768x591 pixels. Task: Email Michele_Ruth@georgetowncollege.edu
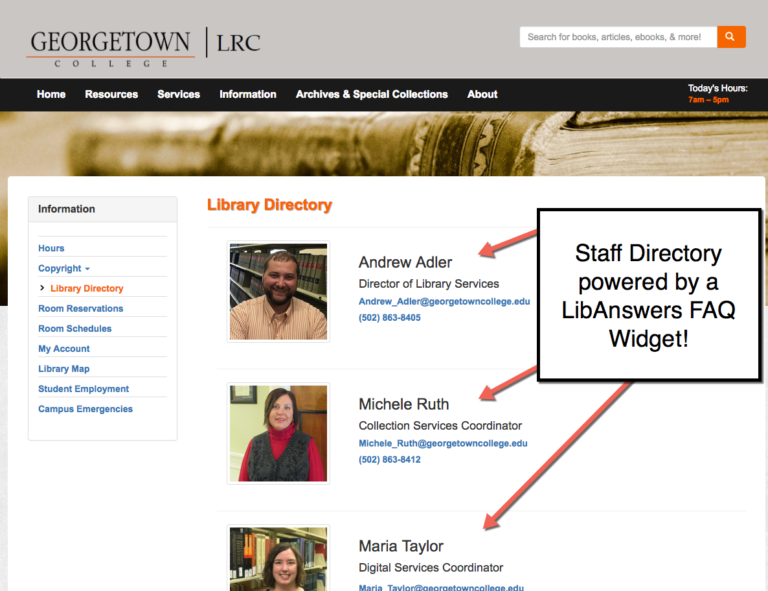(443, 444)
